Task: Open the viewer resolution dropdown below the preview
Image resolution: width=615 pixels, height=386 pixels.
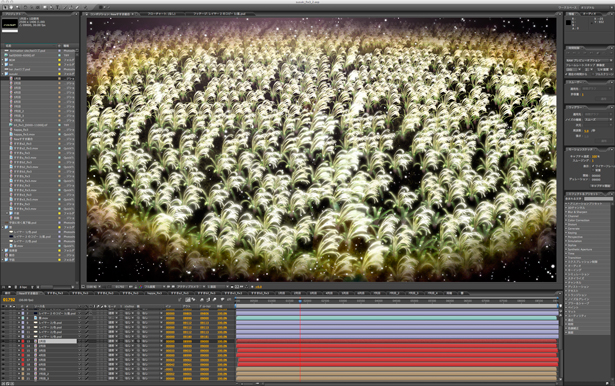Action: (x=155, y=287)
